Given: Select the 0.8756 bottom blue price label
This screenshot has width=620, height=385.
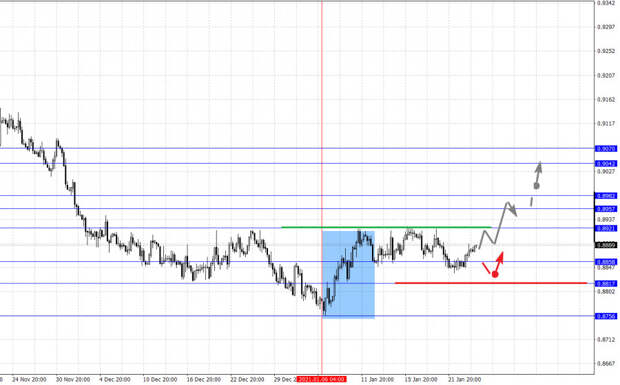Looking at the screenshot, I should pos(606,316).
